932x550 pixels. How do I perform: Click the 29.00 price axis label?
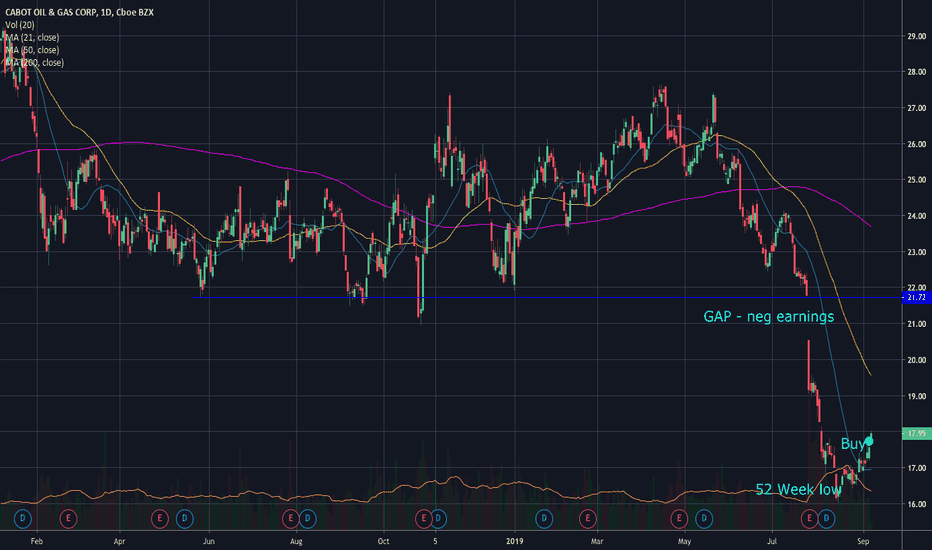click(916, 36)
